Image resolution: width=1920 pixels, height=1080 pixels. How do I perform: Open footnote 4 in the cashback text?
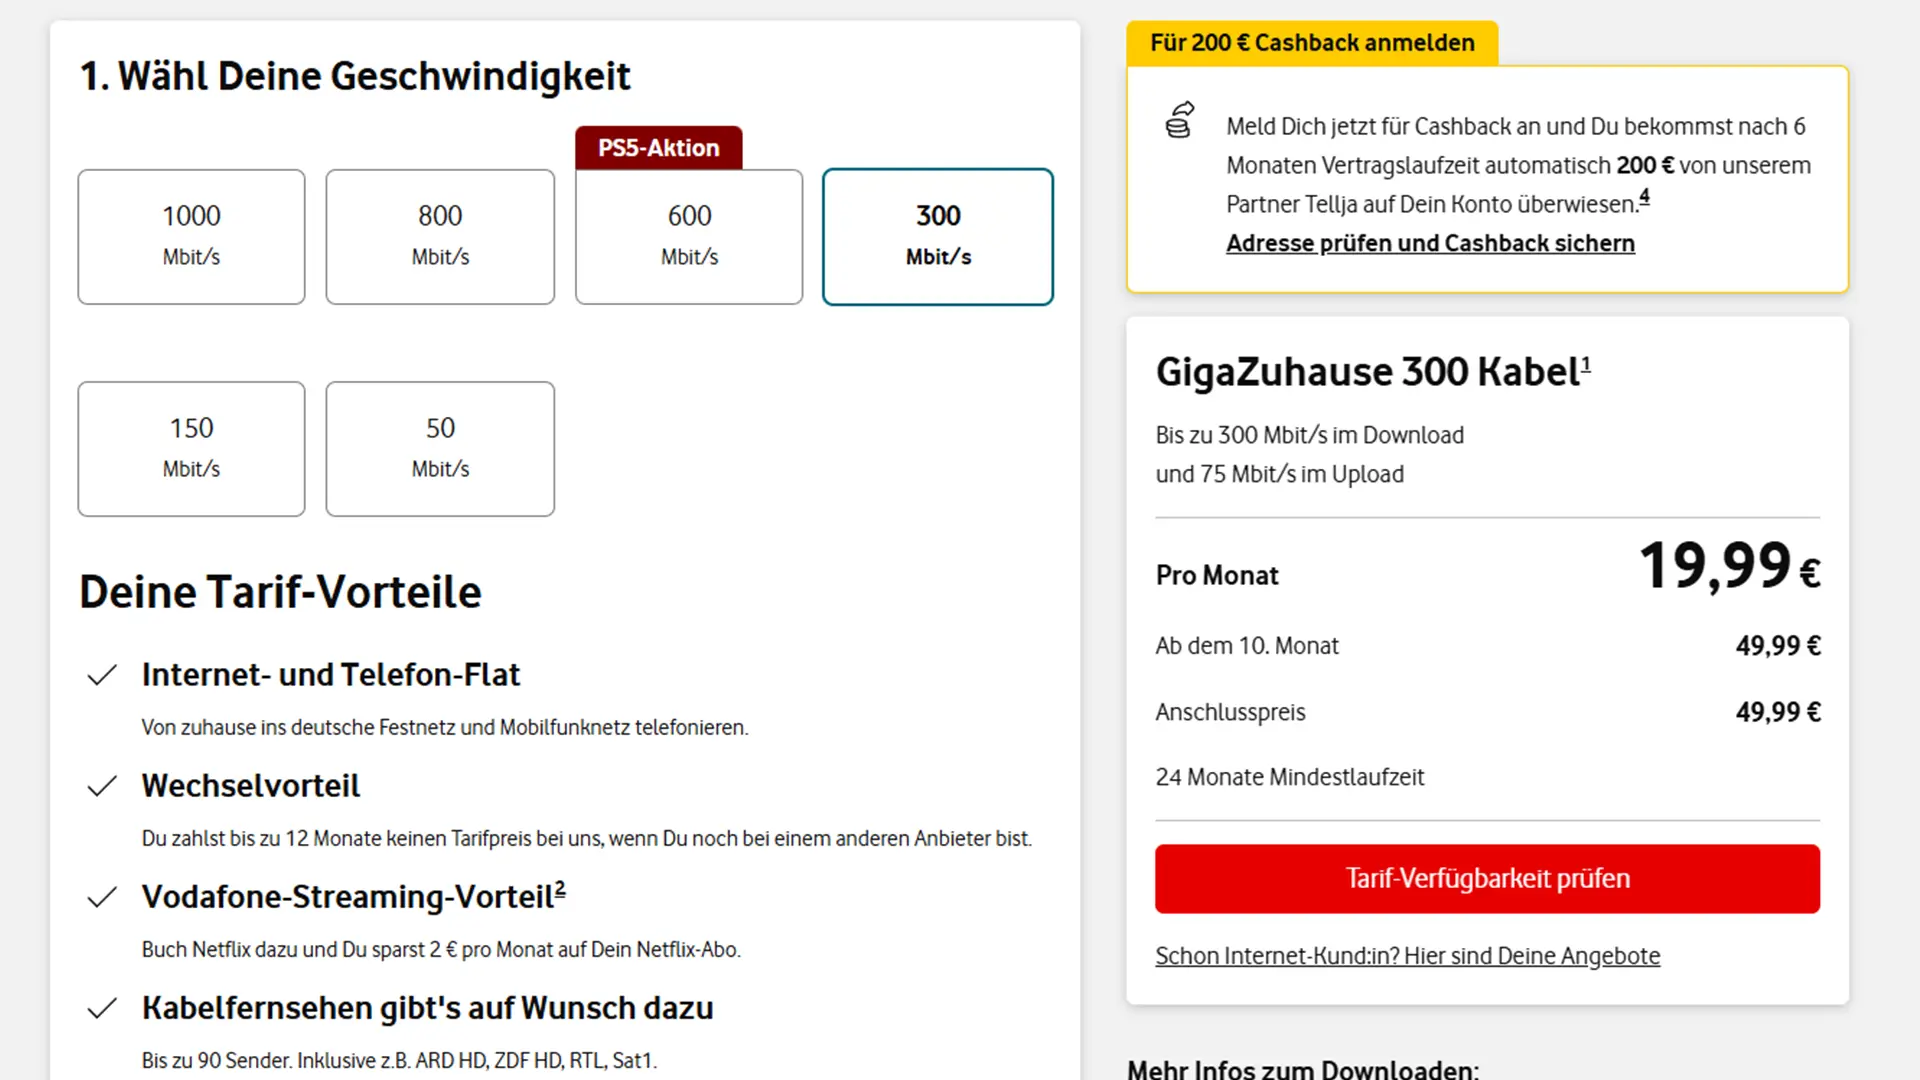[1645, 198]
